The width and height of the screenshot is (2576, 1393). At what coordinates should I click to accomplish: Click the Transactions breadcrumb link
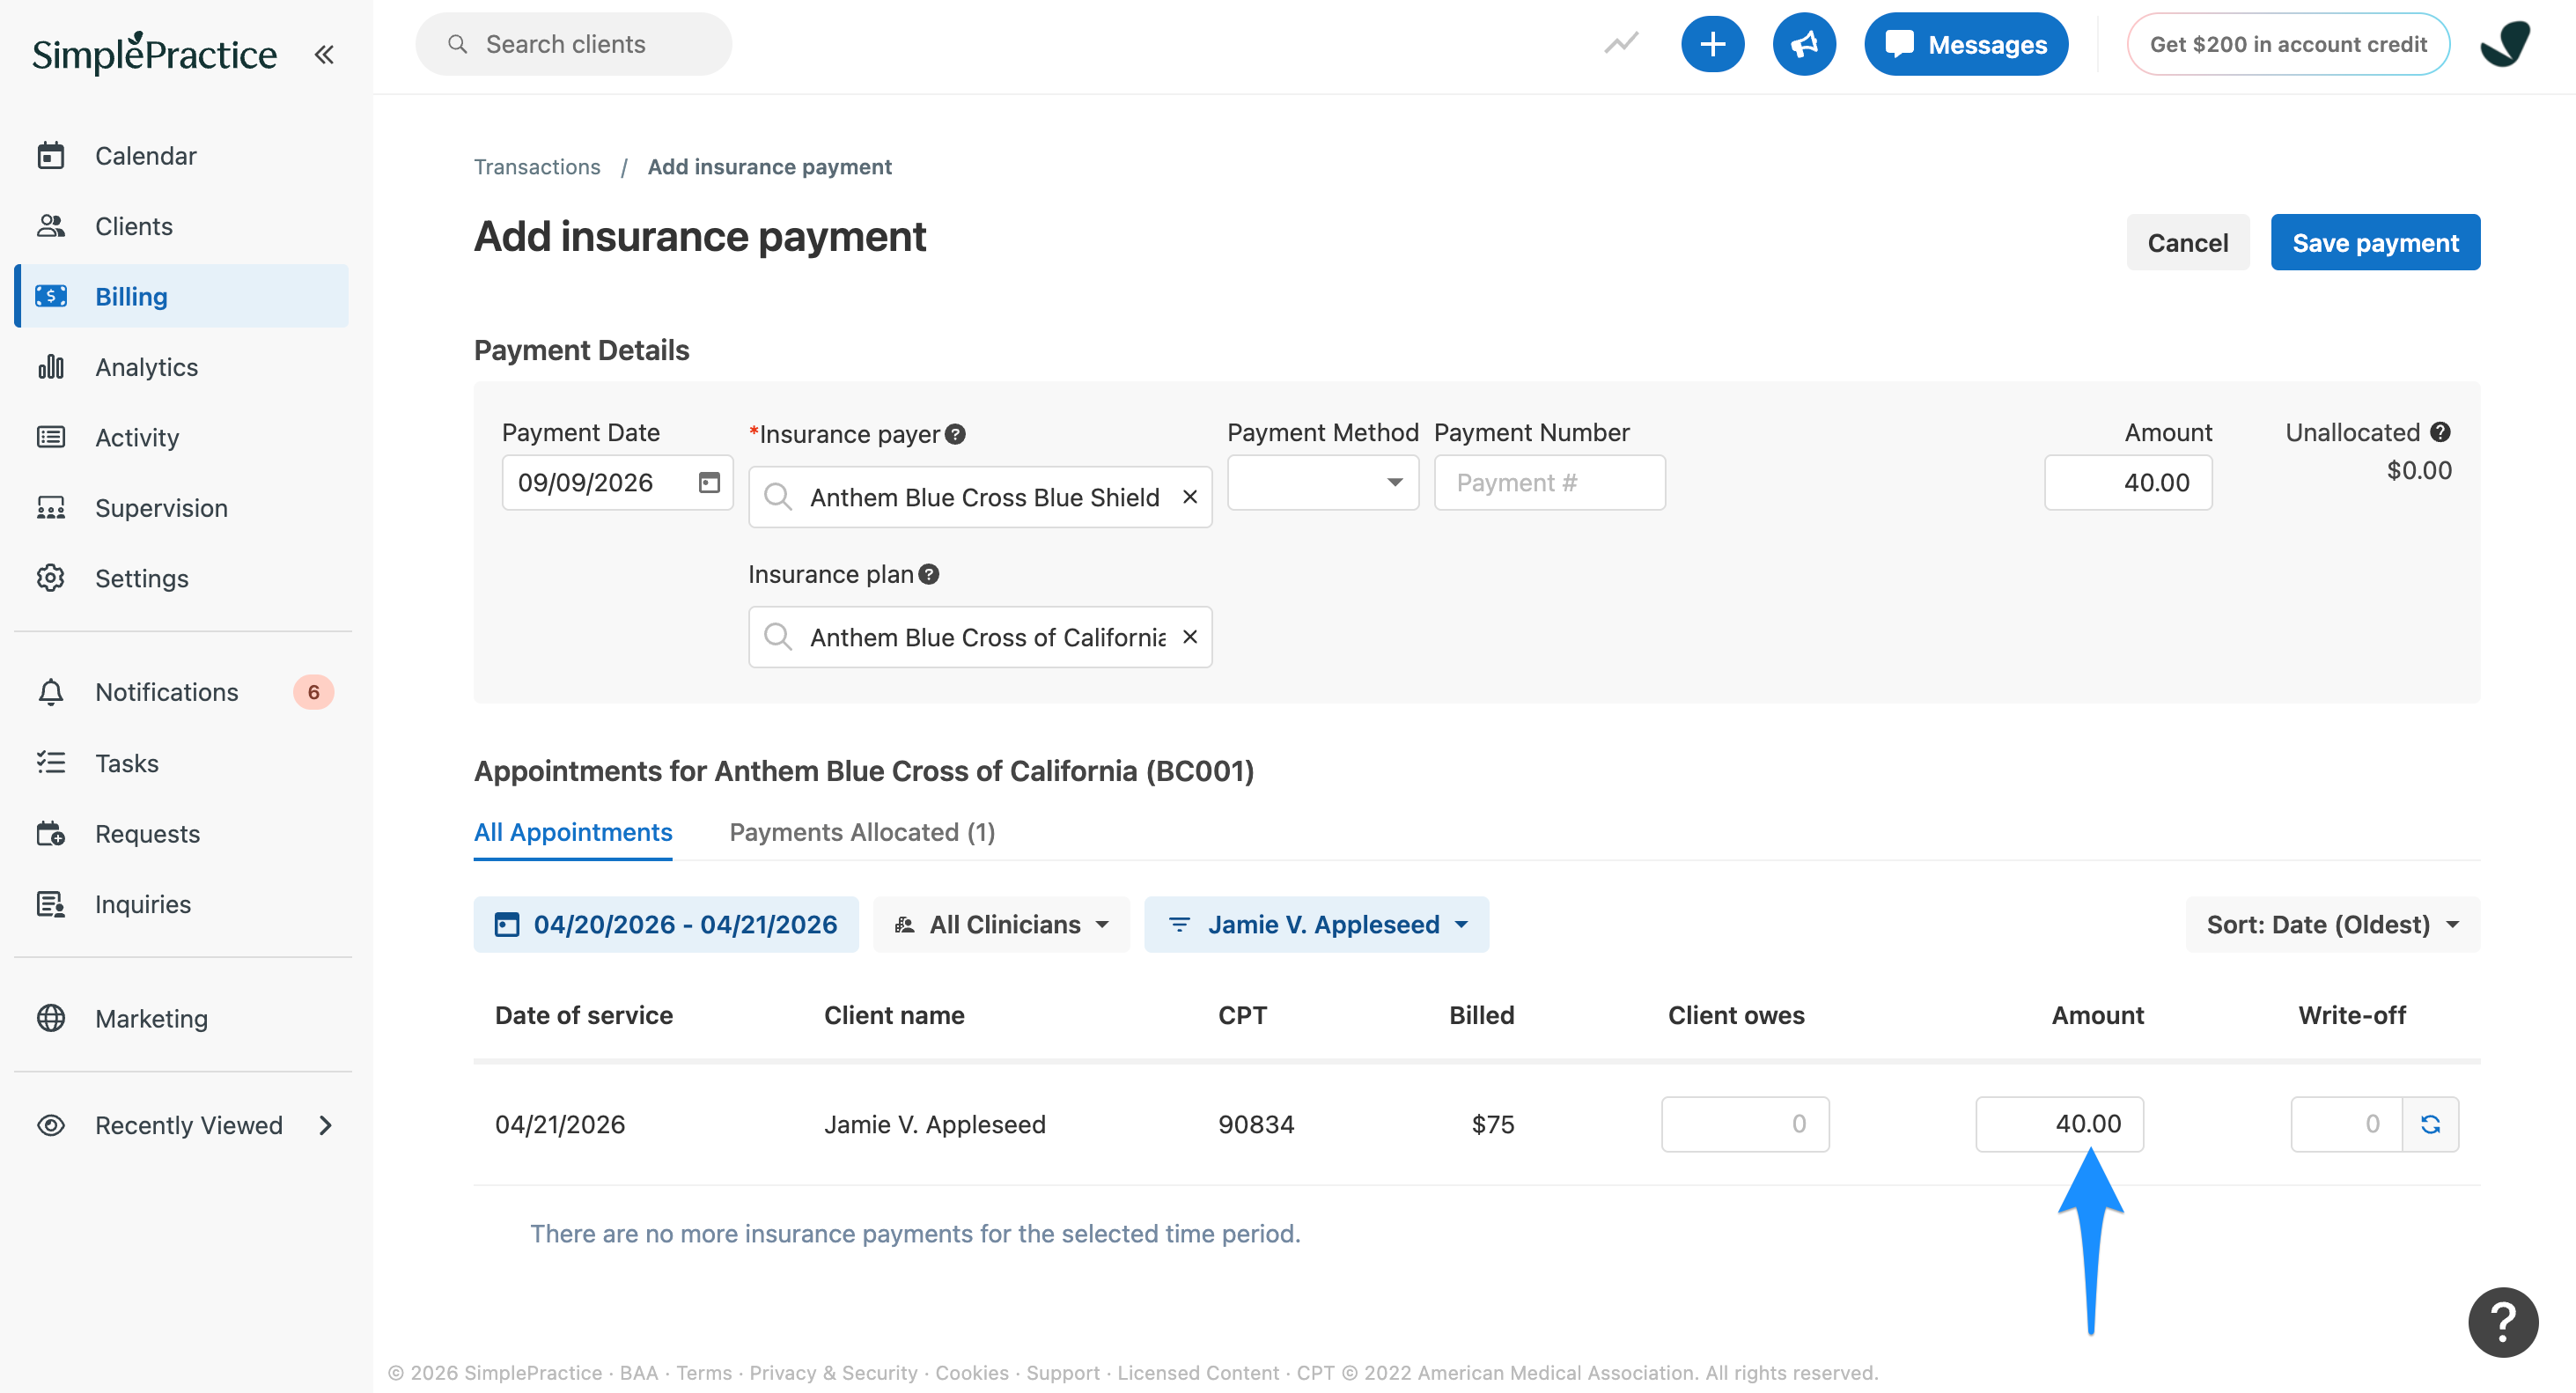[x=537, y=167]
